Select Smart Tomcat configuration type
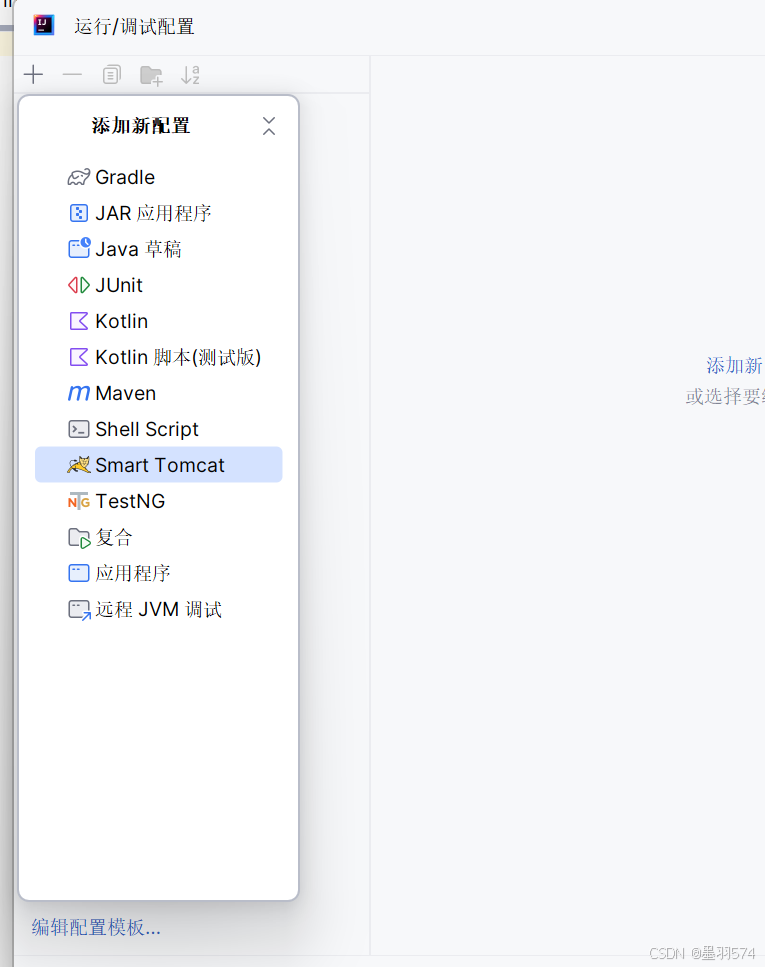 click(159, 465)
